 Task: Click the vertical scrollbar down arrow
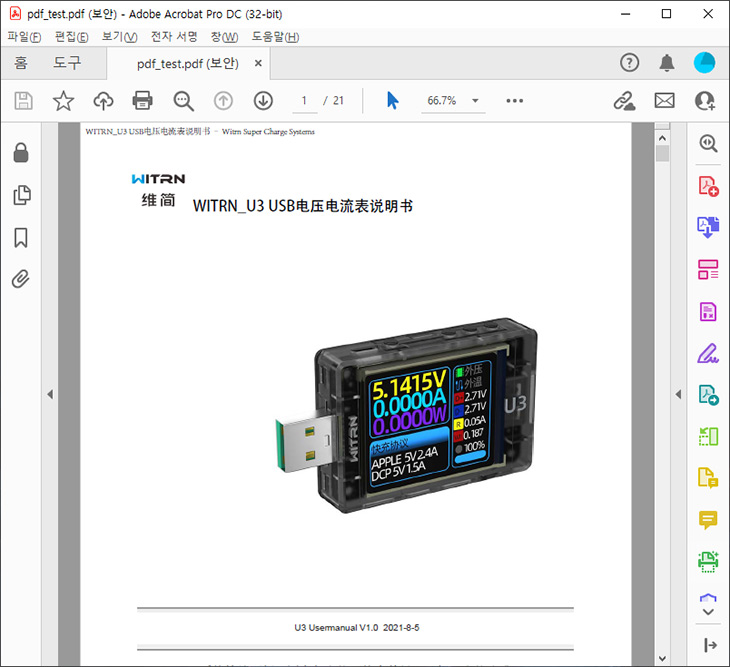[x=662, y=659]
